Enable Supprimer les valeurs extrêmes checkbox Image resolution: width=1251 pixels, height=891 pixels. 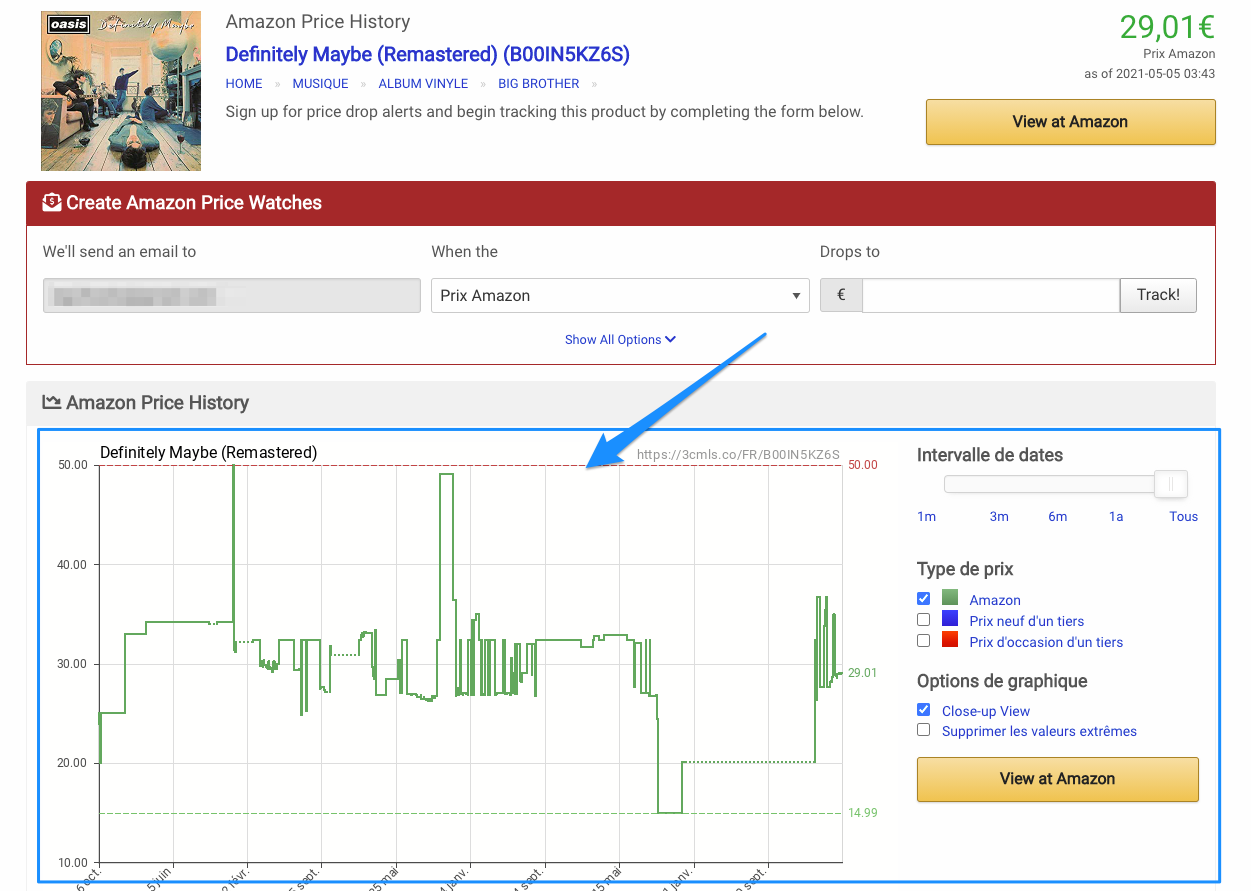coord(924,731)
